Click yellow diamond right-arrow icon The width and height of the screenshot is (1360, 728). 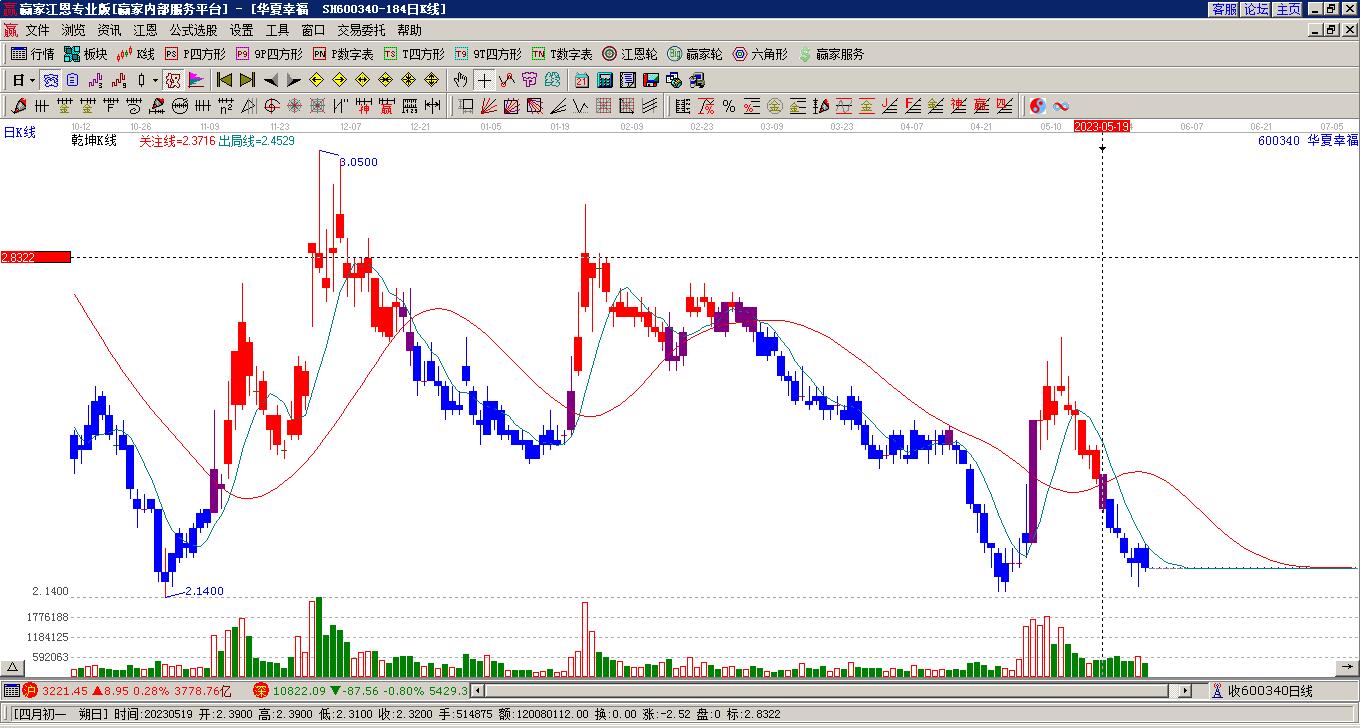click(339, 80)
